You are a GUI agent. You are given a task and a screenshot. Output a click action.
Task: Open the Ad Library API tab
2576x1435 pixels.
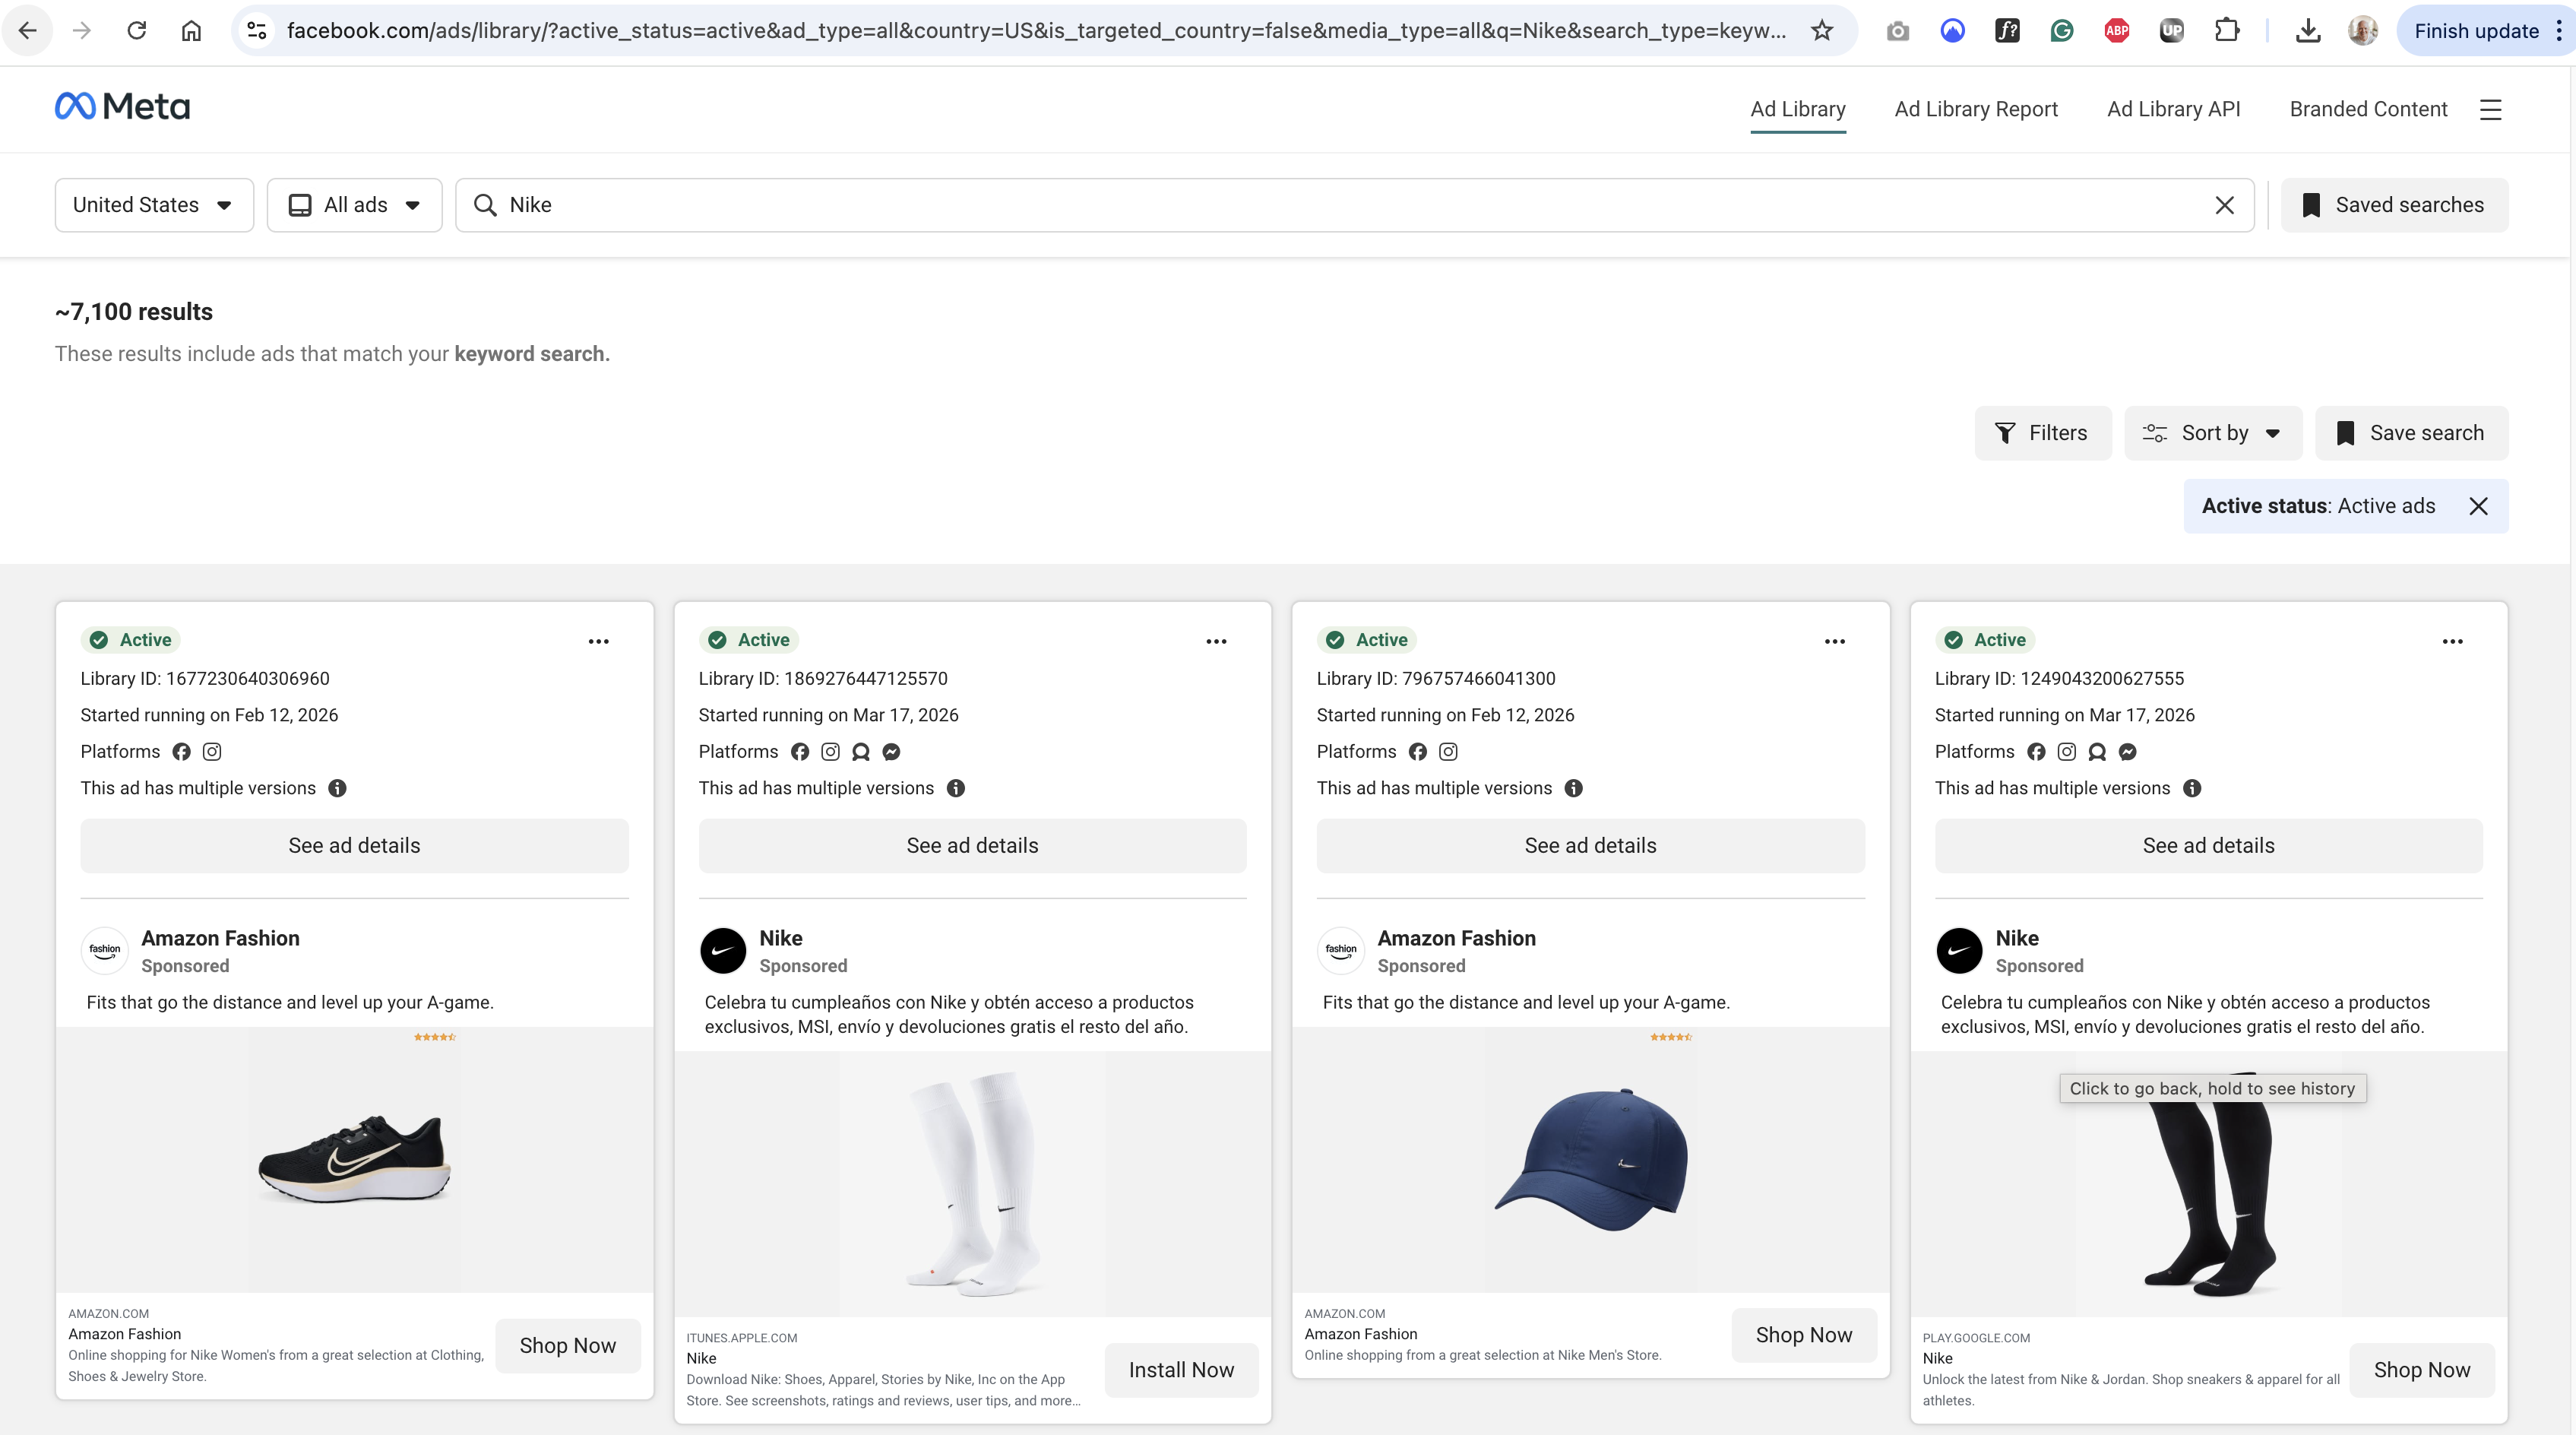tap(2174, 109)
